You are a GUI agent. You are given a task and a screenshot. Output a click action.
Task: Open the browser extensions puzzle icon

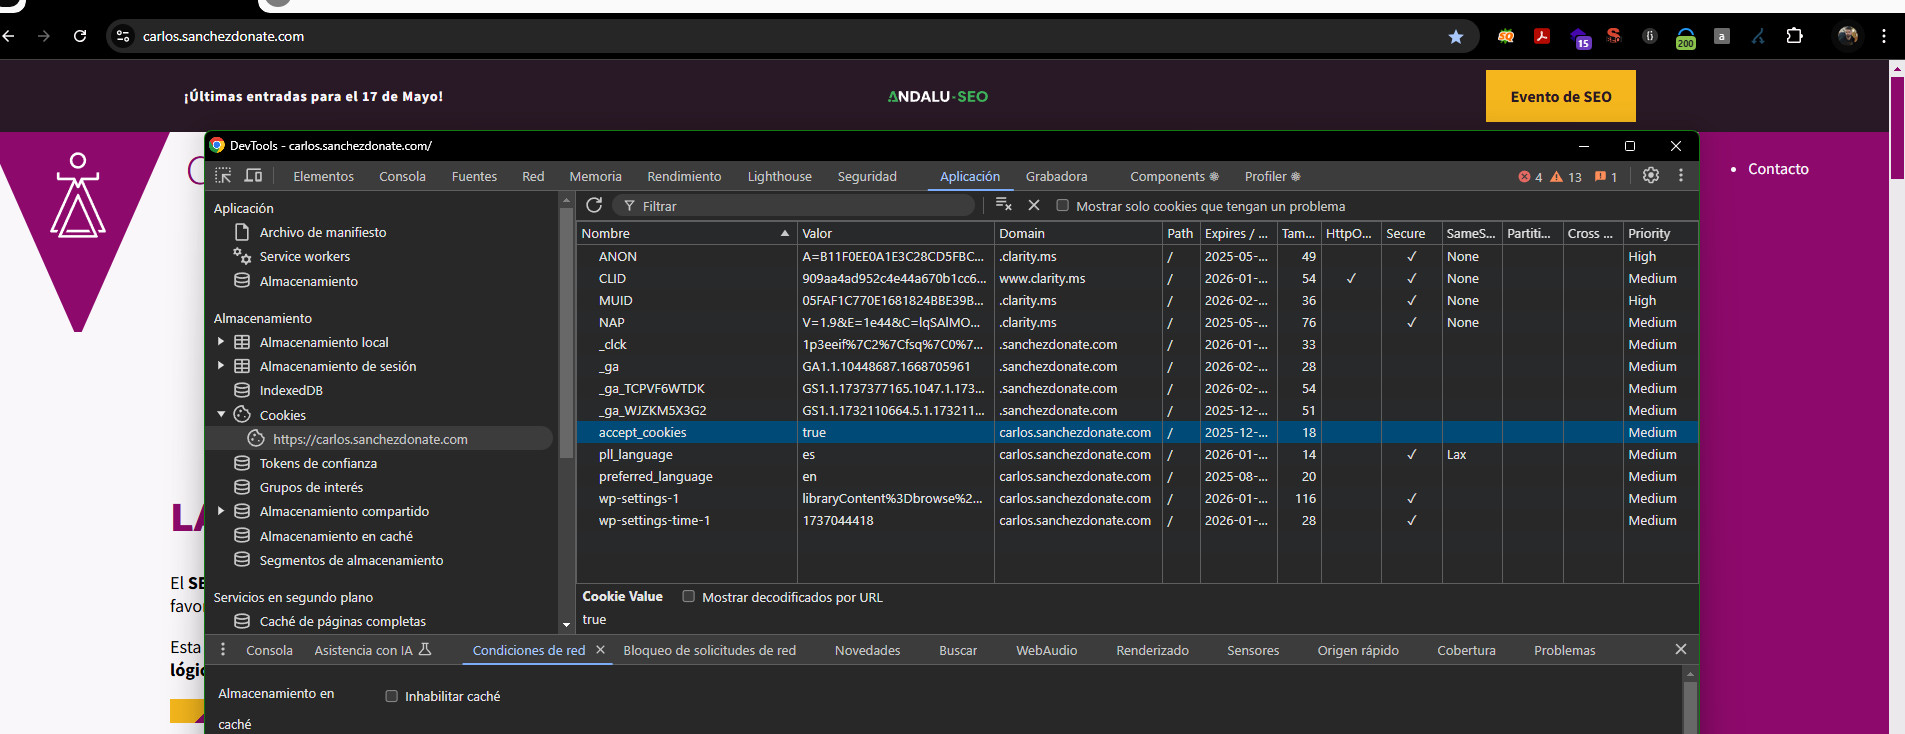pos(1794,36)
